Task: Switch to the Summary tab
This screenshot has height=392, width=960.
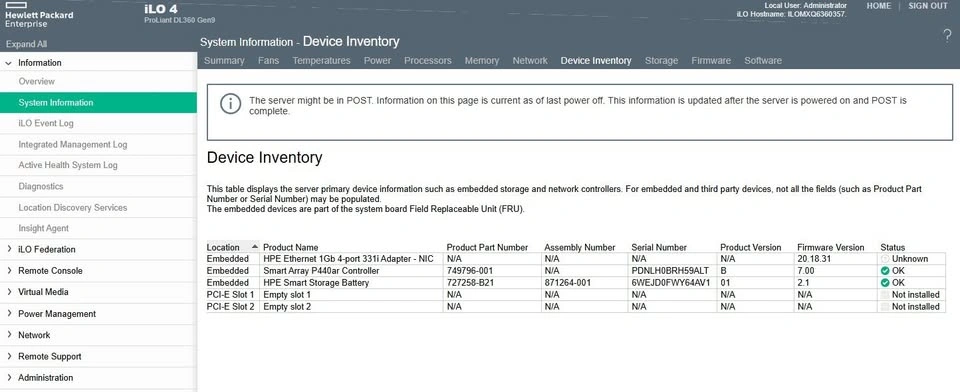Action: (x=224, y=61)
